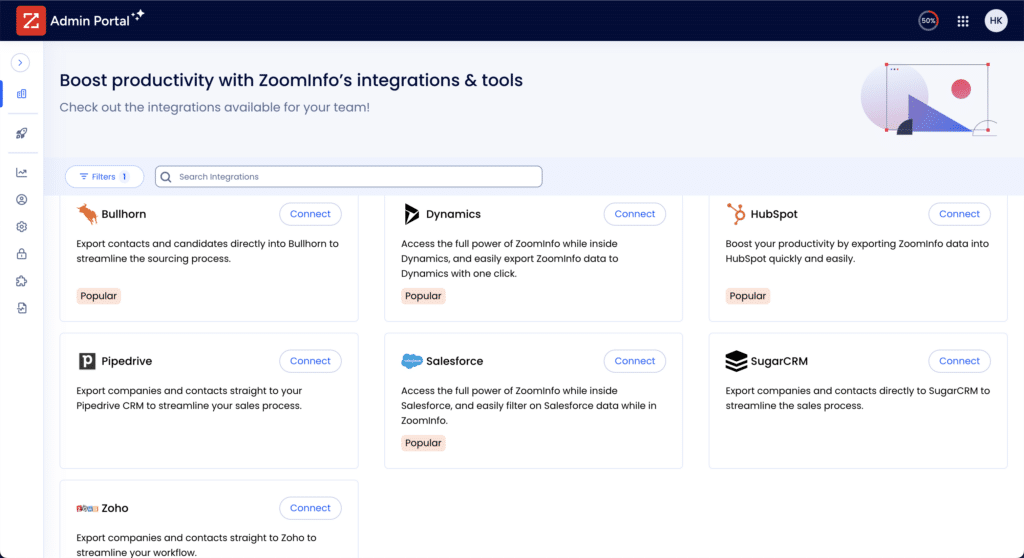This screenshot has height=558, width=1024.
Task: Click the HubSpot card title
Action: click(x=774, y=214)
